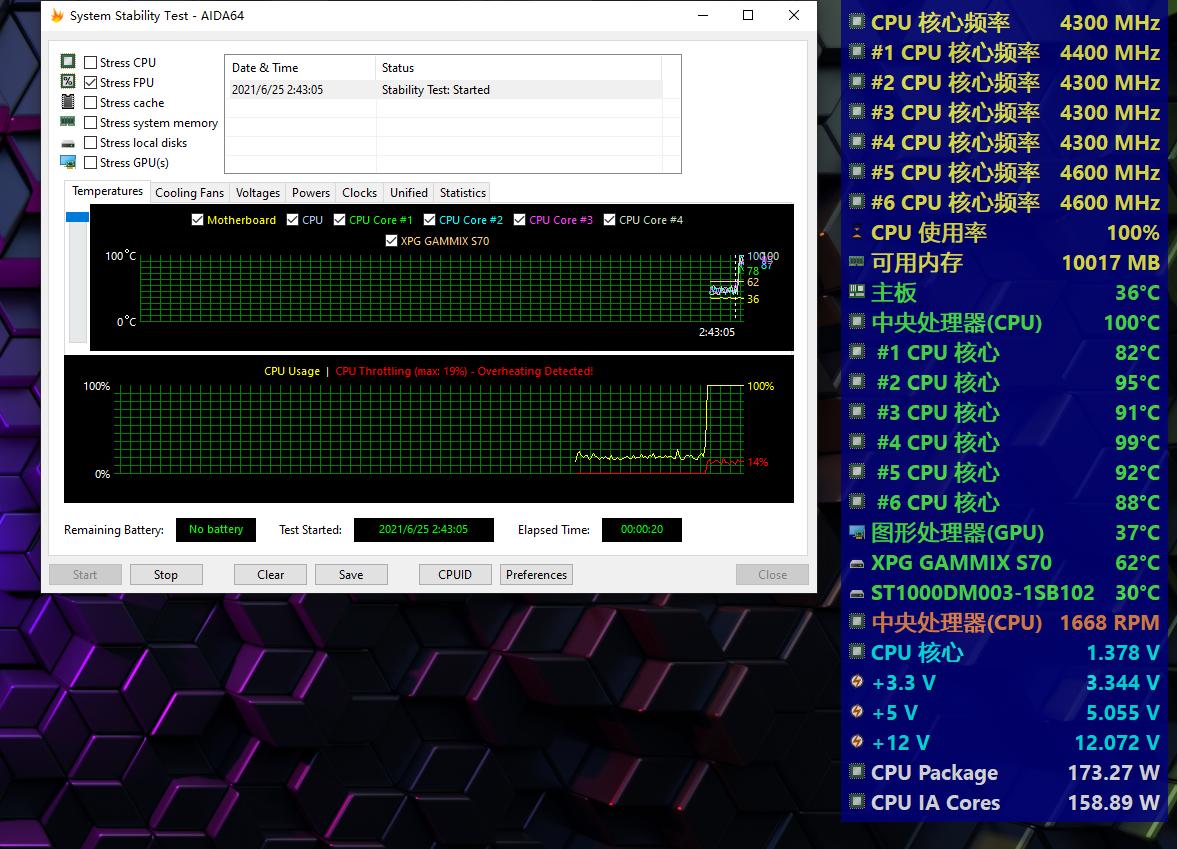This screenshot has width=1177, height=849.
Task: Click the CPUID button
Action: (455, 575)
